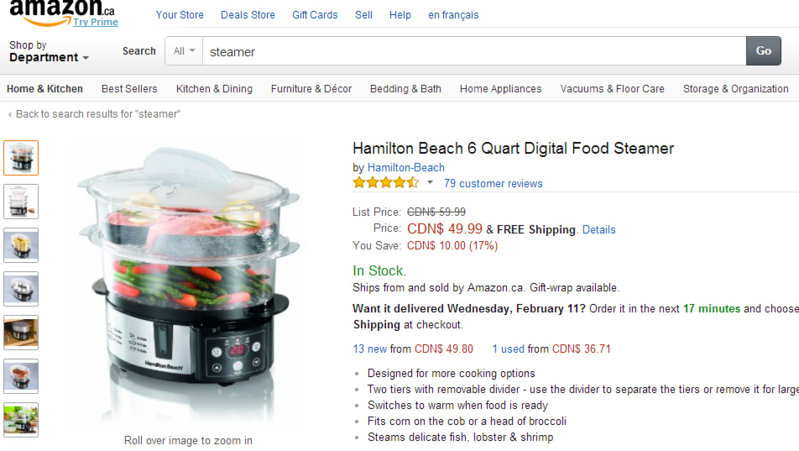This screenshot has height=451, width=799.
Task: Expand the rating breakdown arrow
Action: [430, 183]
